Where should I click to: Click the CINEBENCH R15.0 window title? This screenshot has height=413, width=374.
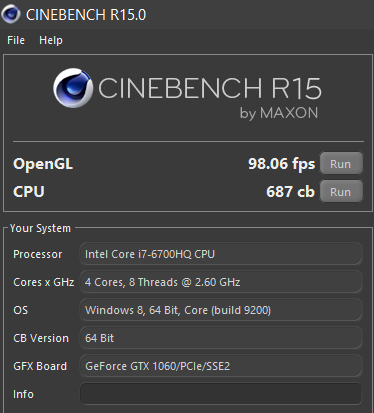86,15
